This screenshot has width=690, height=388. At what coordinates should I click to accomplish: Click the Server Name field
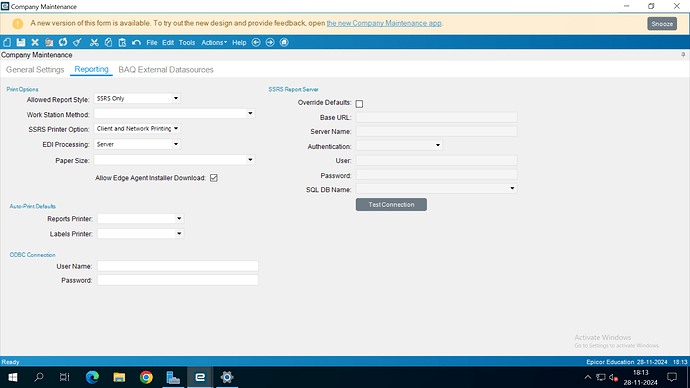point(437,132)
